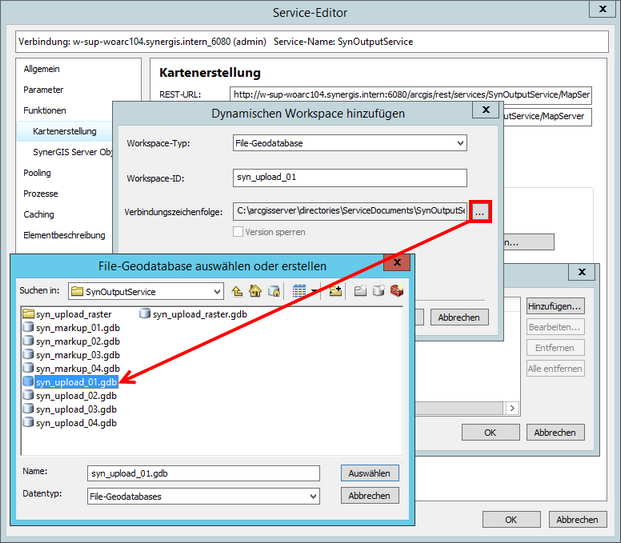621x543 pixels.
Task: Click the New Folder icon
Action: coord(360,291)
